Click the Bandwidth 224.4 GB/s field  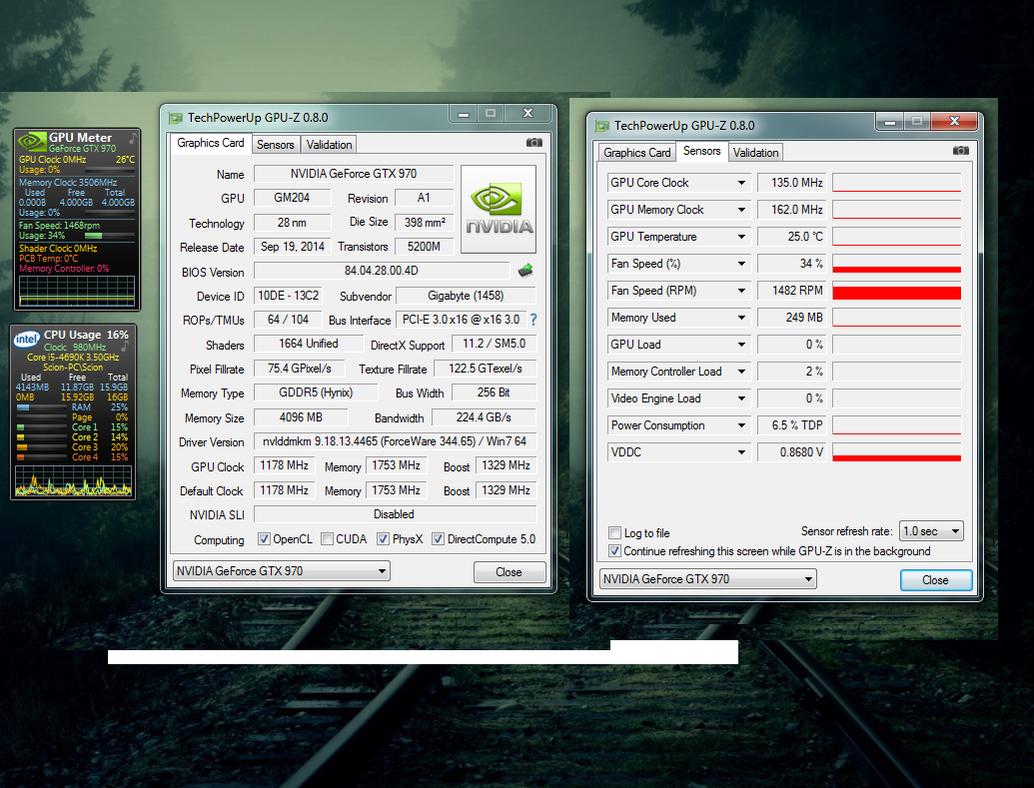tap(483, 417)
